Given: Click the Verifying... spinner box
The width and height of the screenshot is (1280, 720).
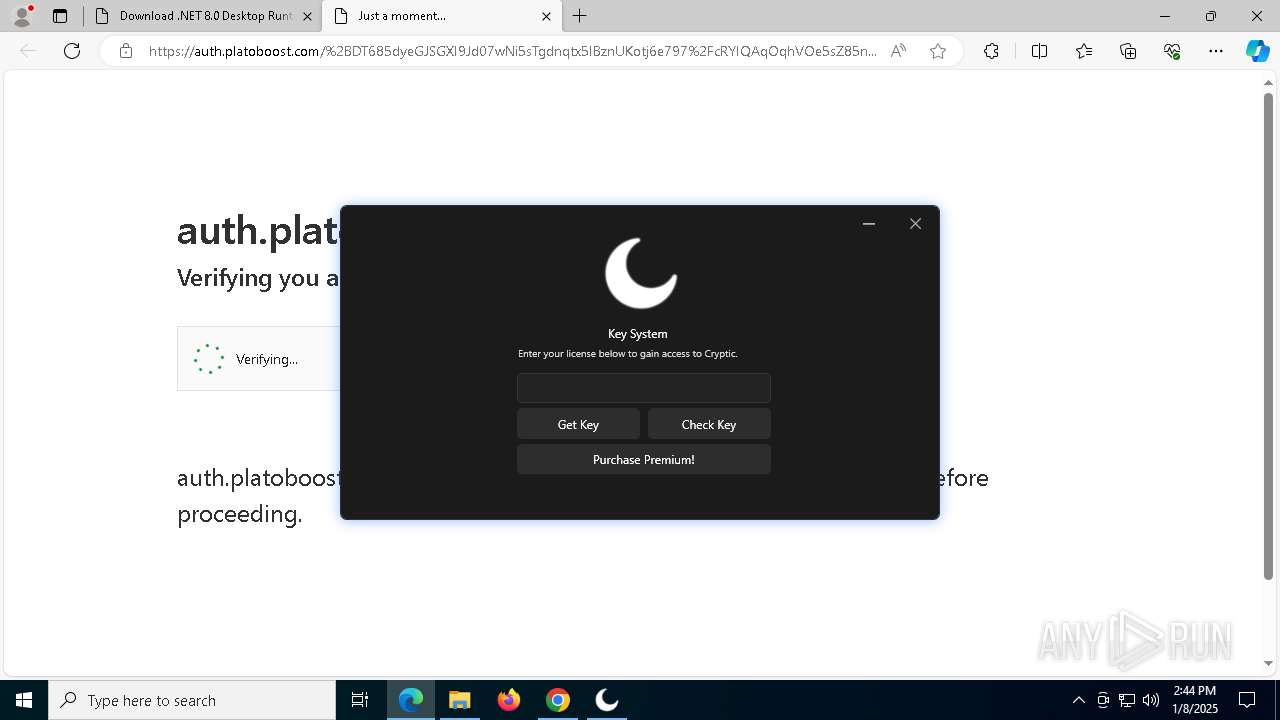Looking at the screenshot, I should click(x=259, y=358).
